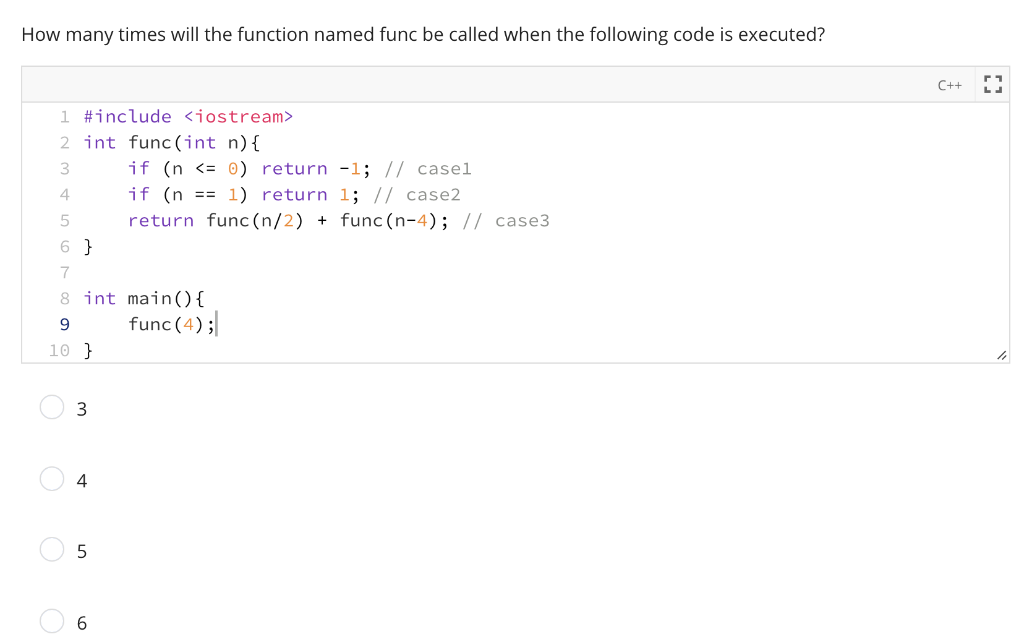Select line number 9 in the code
1024x642 pixels.
pyautogui.click(x=64, y=324)
